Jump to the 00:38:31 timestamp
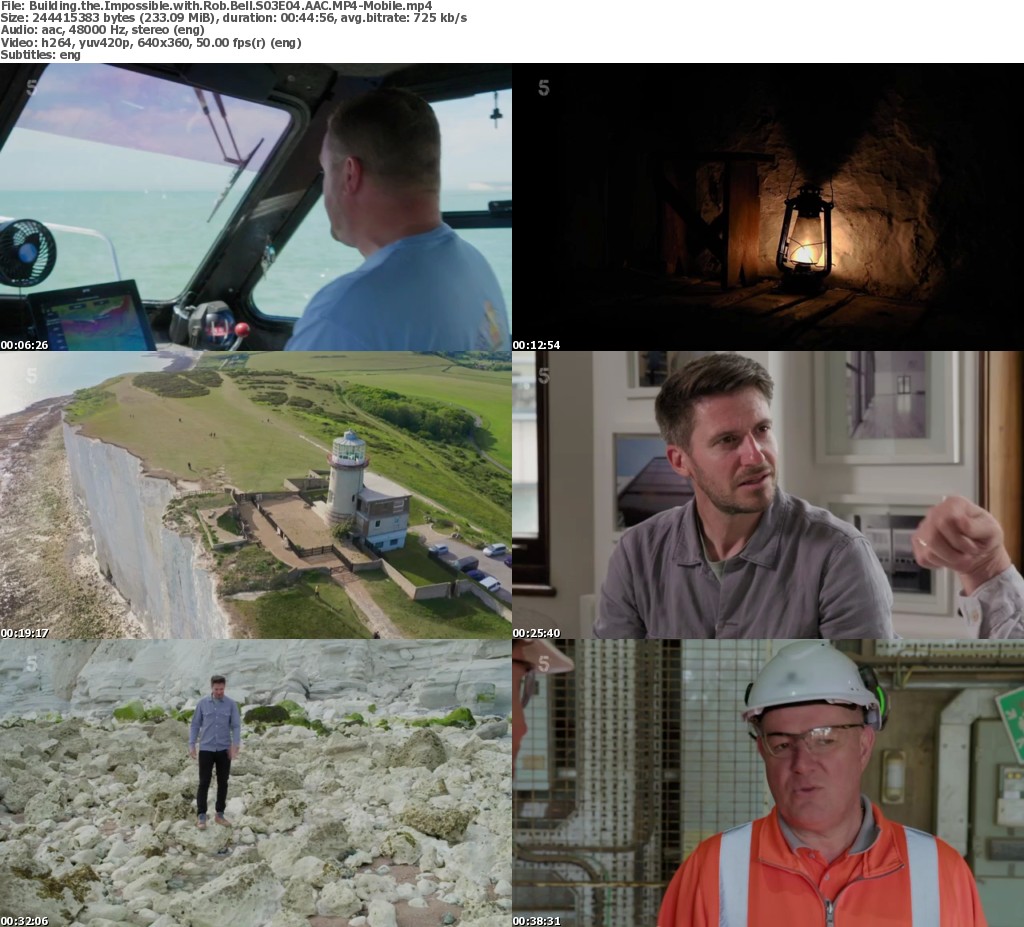1024x927 pixels. (536, 920)
